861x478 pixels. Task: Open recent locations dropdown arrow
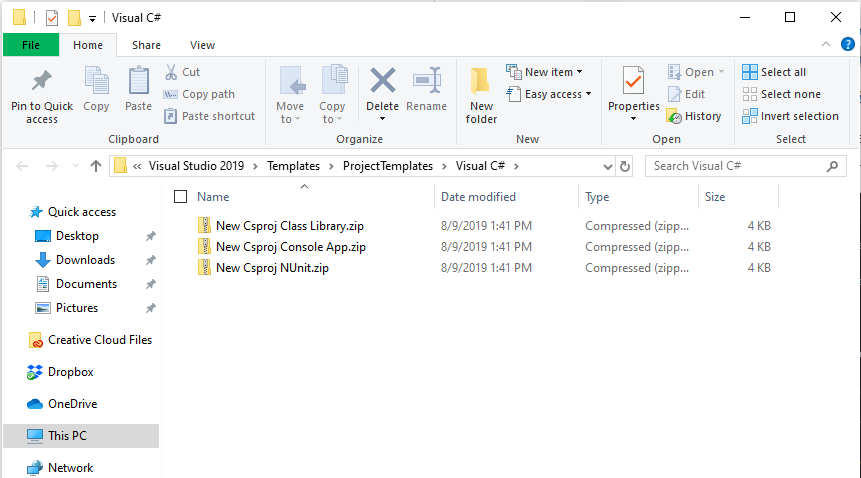[75, 166]
